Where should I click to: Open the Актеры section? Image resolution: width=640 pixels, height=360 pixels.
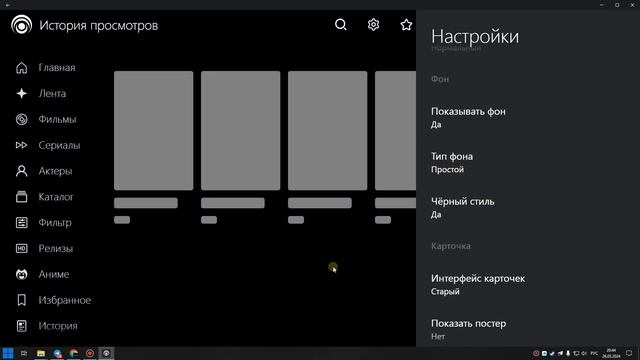54,171
